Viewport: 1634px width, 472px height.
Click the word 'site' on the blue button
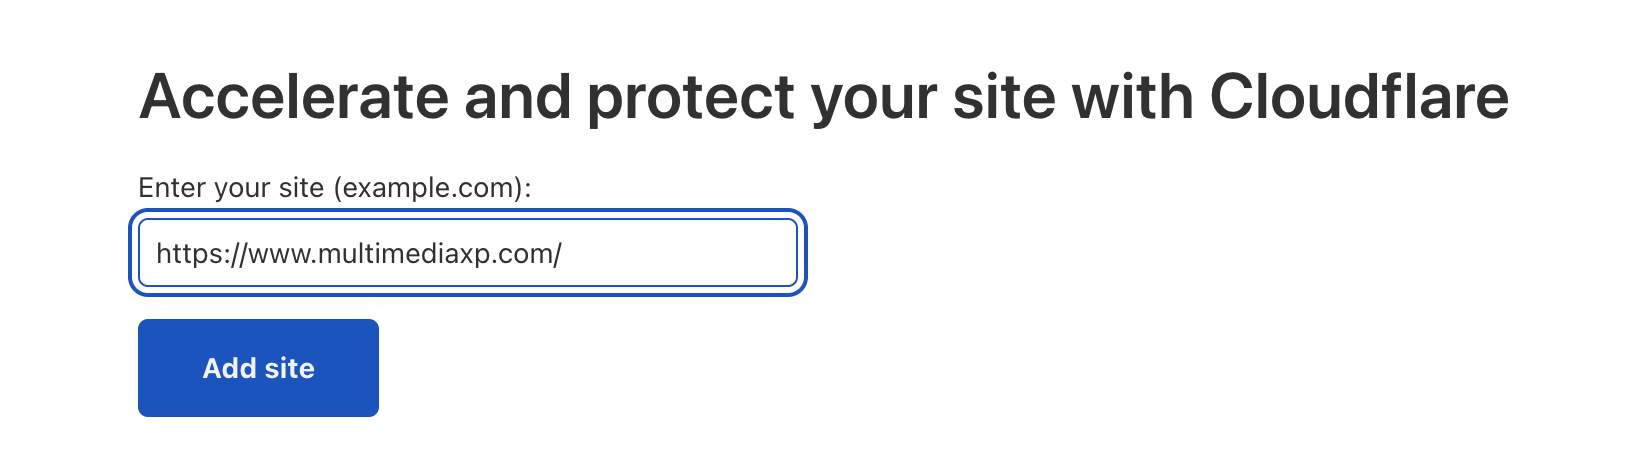click(x=290, y=368)
